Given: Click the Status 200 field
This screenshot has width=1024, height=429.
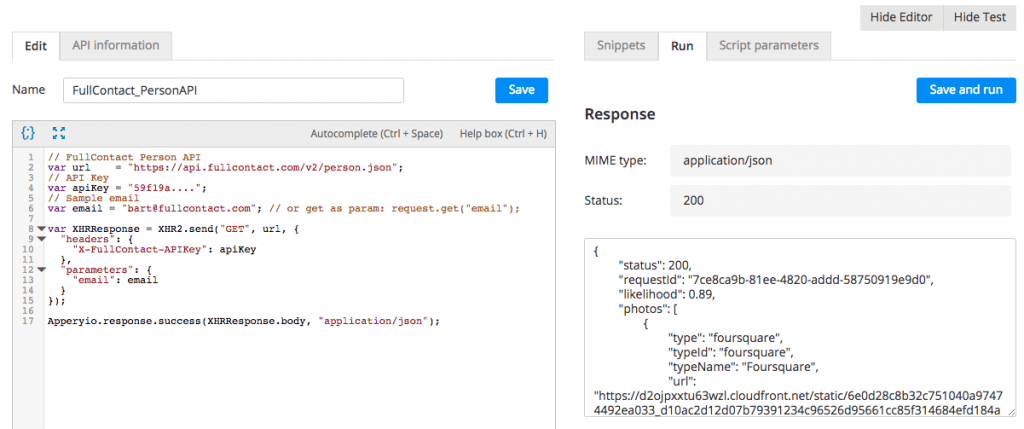Looking at the screenshot, I should [x=843, y=201].
